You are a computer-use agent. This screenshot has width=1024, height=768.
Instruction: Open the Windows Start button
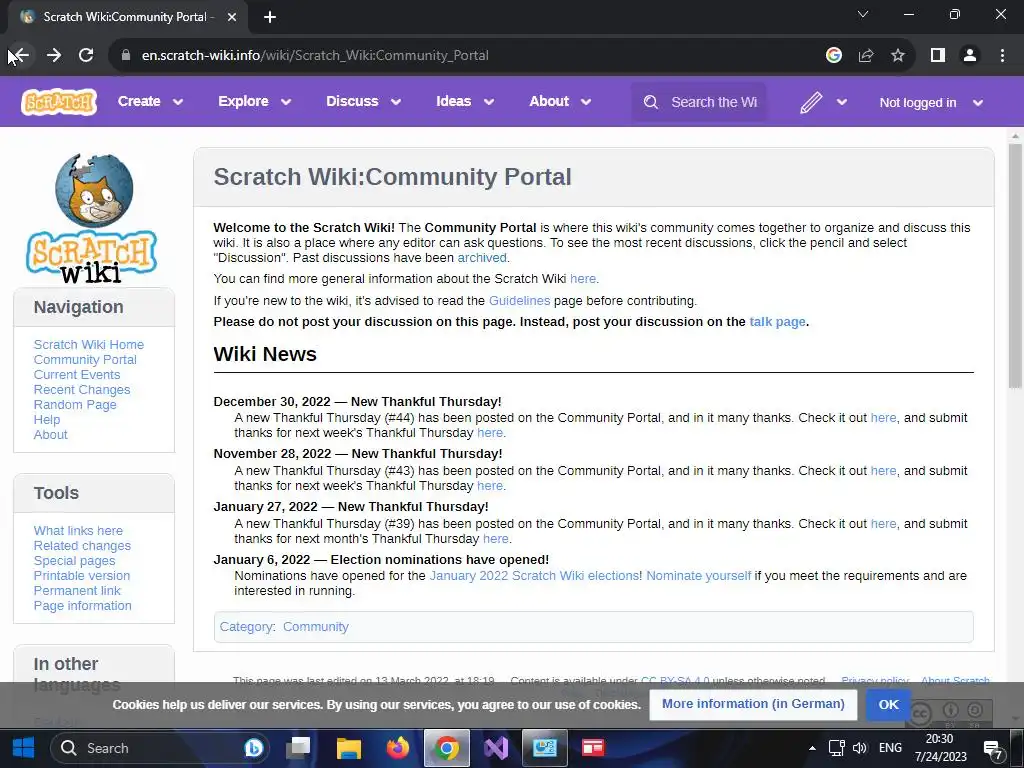(x=24, y=748)
